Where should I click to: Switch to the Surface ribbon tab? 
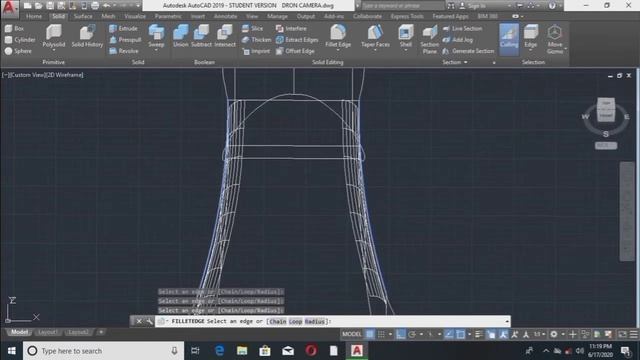click(x=83, y=16)
